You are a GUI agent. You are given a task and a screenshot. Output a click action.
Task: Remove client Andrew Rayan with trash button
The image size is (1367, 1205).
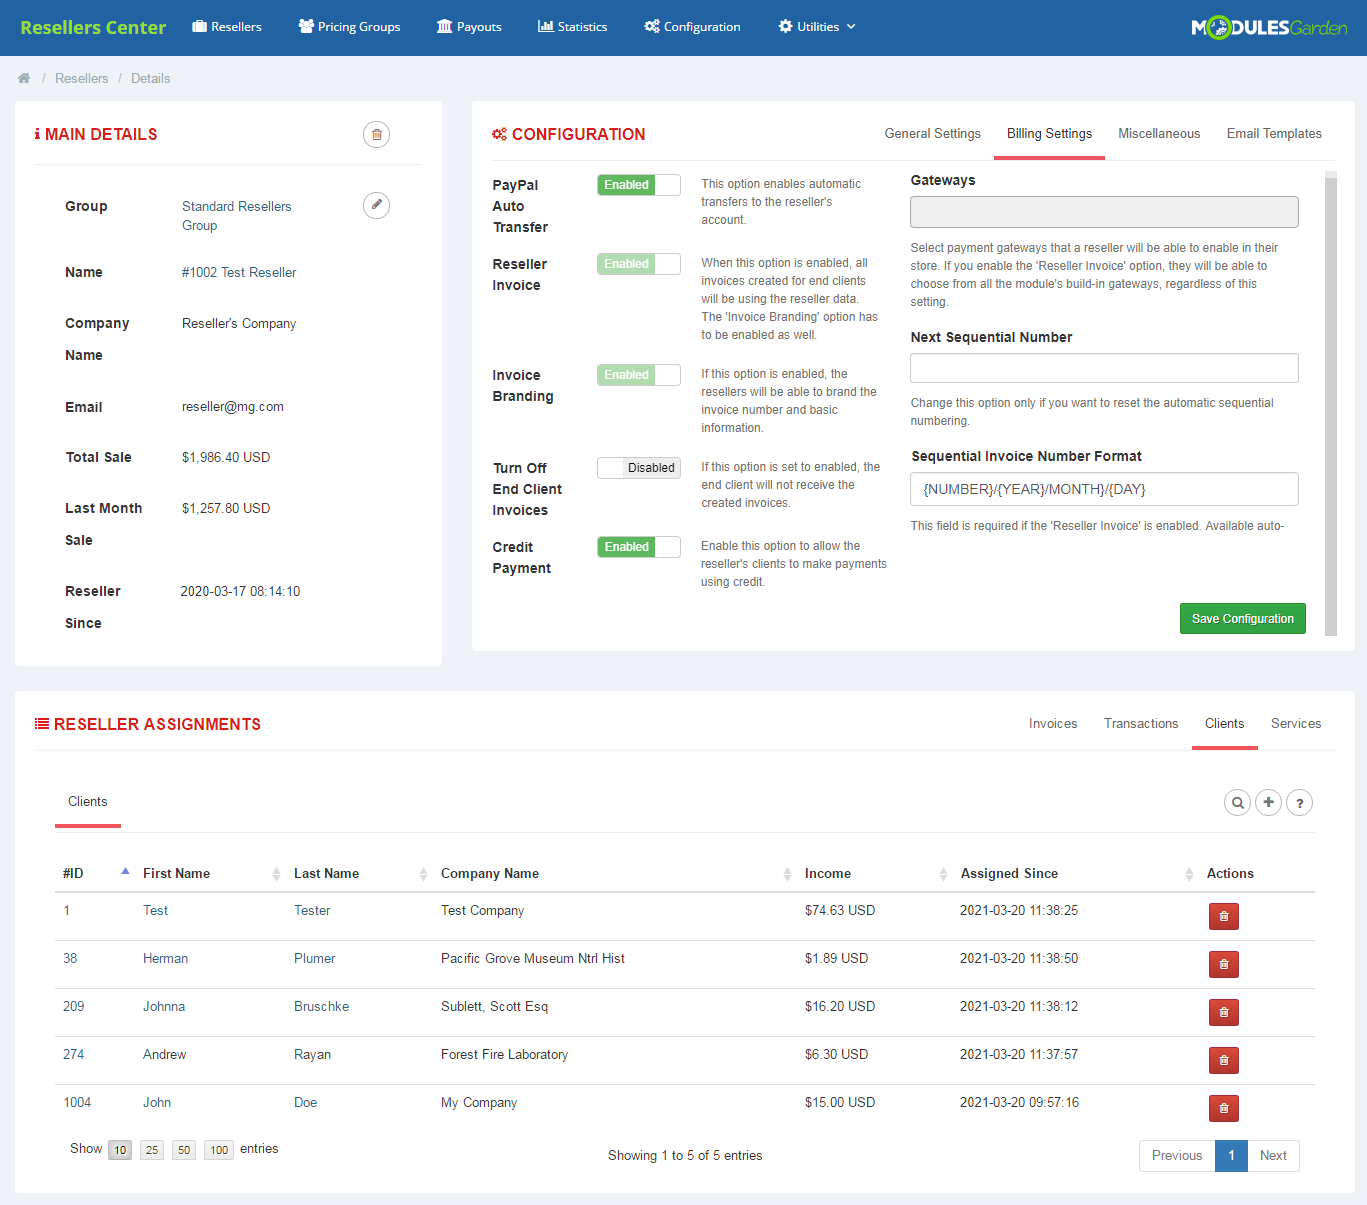(1224, 1060)
